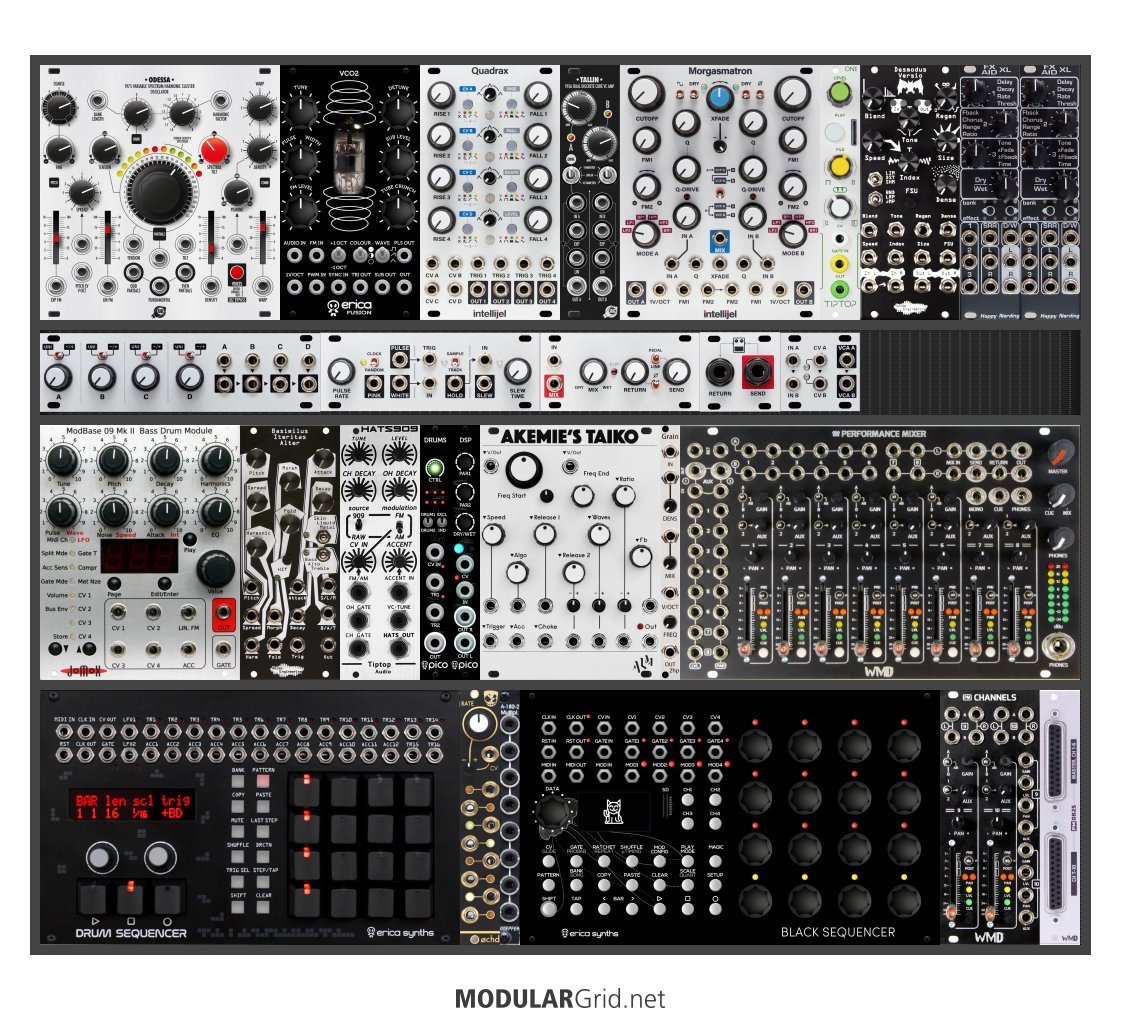The image size is (1121, 1020).
Task: Select the CH4 button on Black Sequencer
Action: point(715,824)
